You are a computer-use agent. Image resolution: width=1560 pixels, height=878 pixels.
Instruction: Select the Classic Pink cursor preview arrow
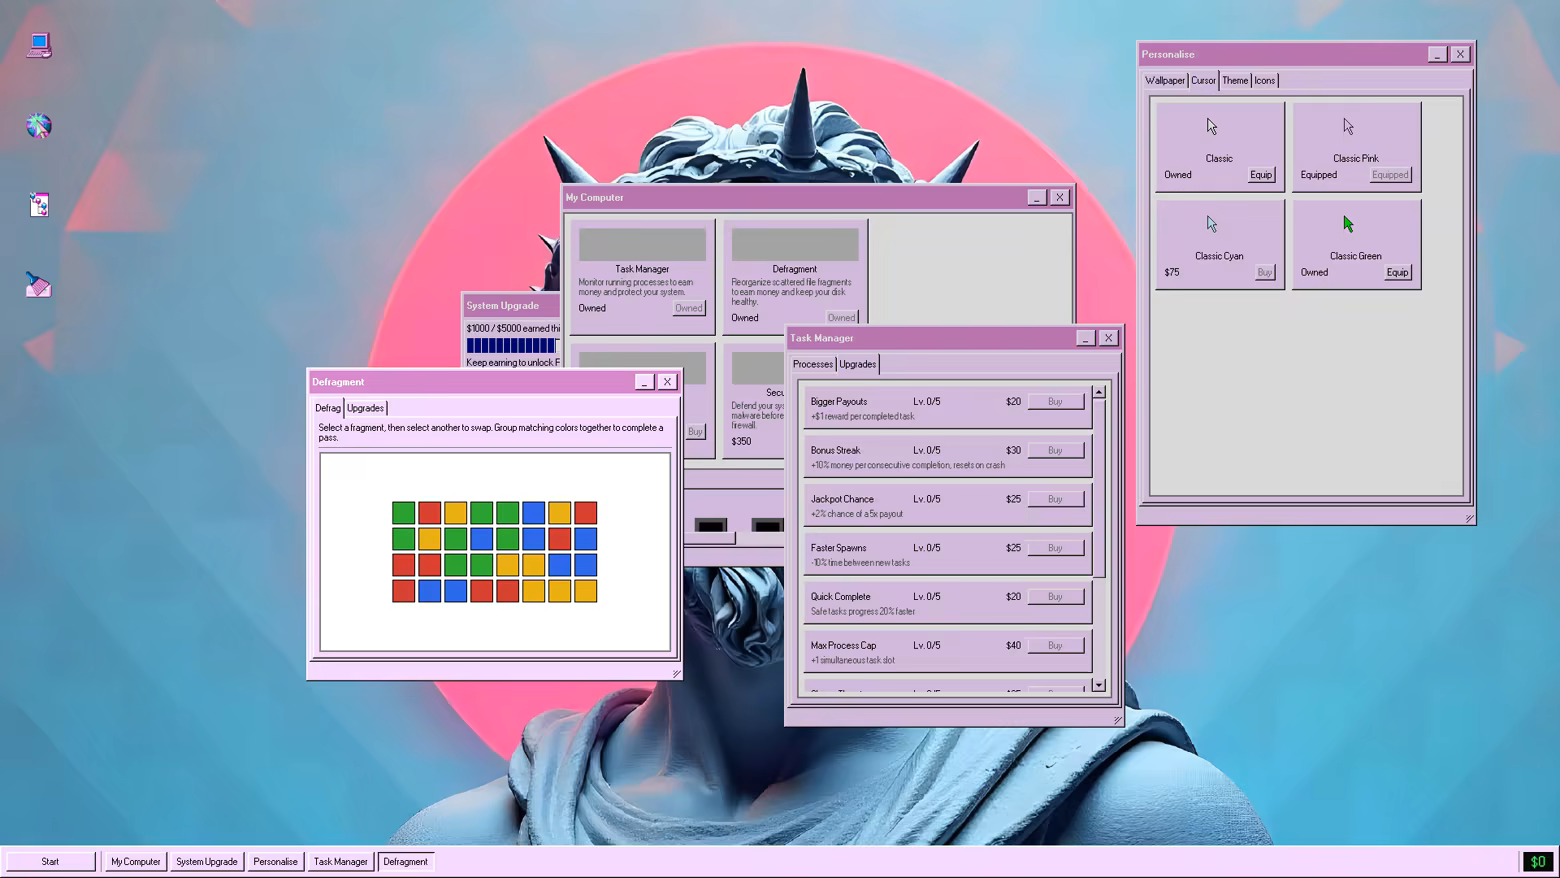coord(1348,127)
